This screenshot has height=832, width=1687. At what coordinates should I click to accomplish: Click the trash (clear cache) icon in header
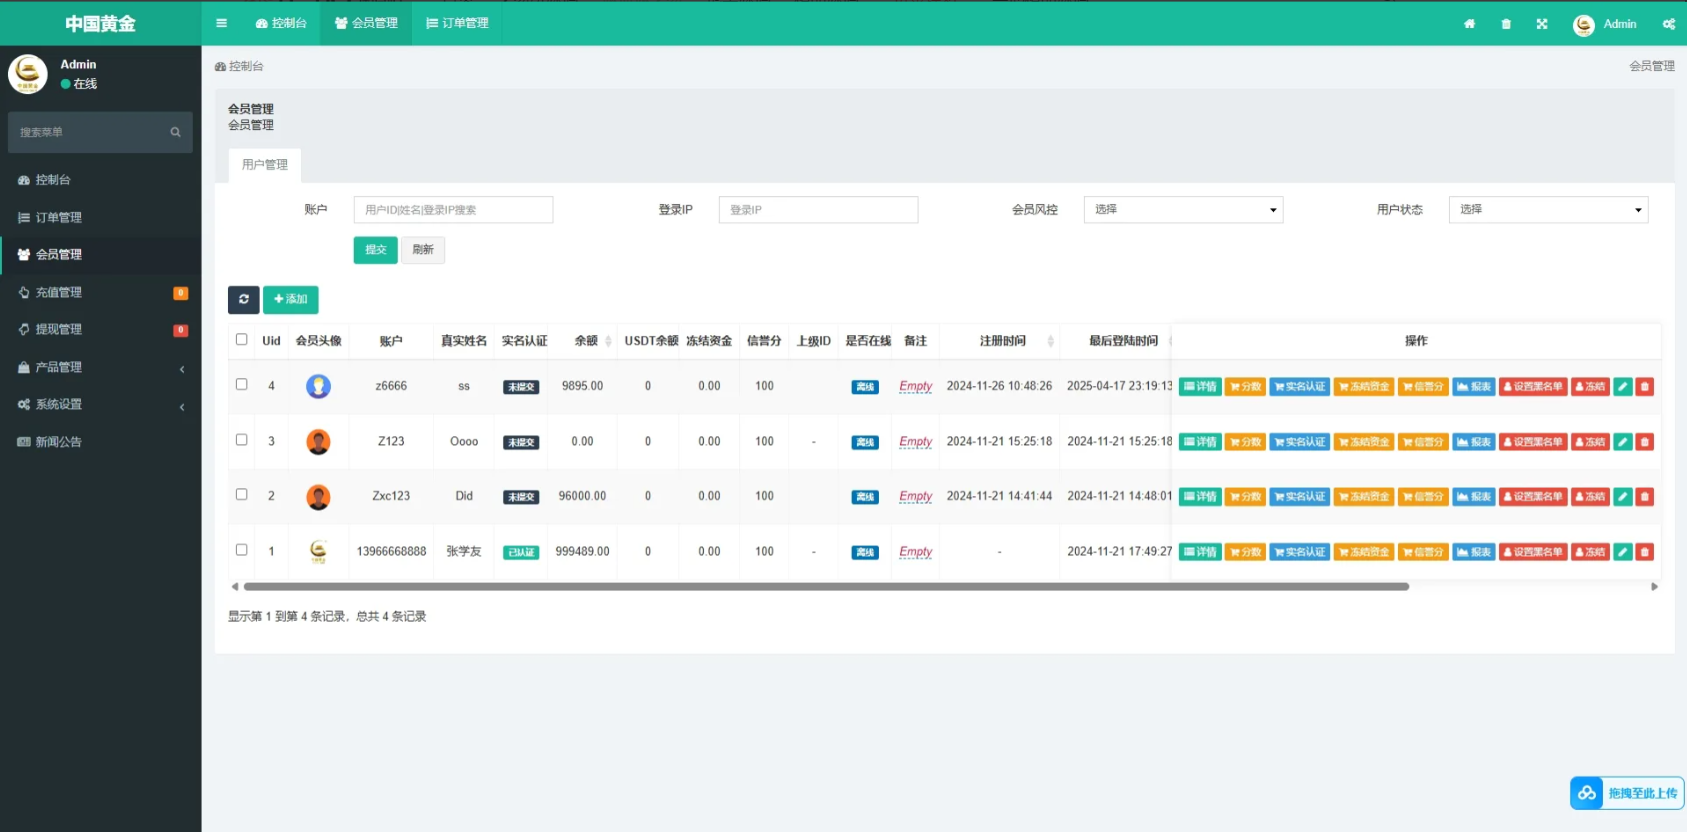click(1506, 24)
